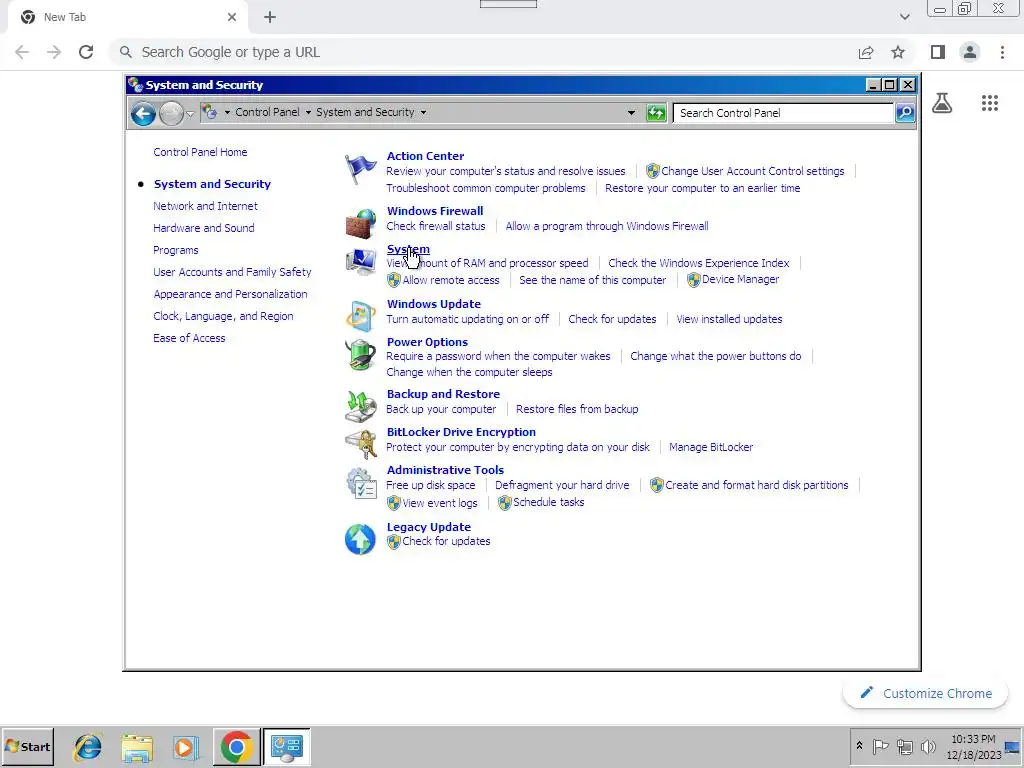The width and height of the screenshot is (1024, 768).
Task: Open Chrome tab search chevron
Action: [904, 17]
